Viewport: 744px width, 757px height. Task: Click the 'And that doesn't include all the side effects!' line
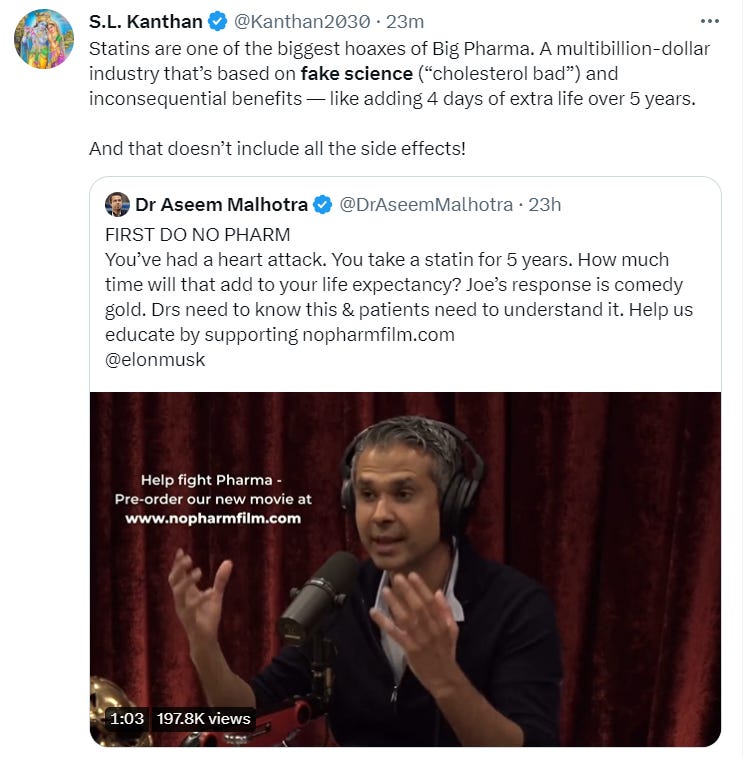tap(277, 149)
